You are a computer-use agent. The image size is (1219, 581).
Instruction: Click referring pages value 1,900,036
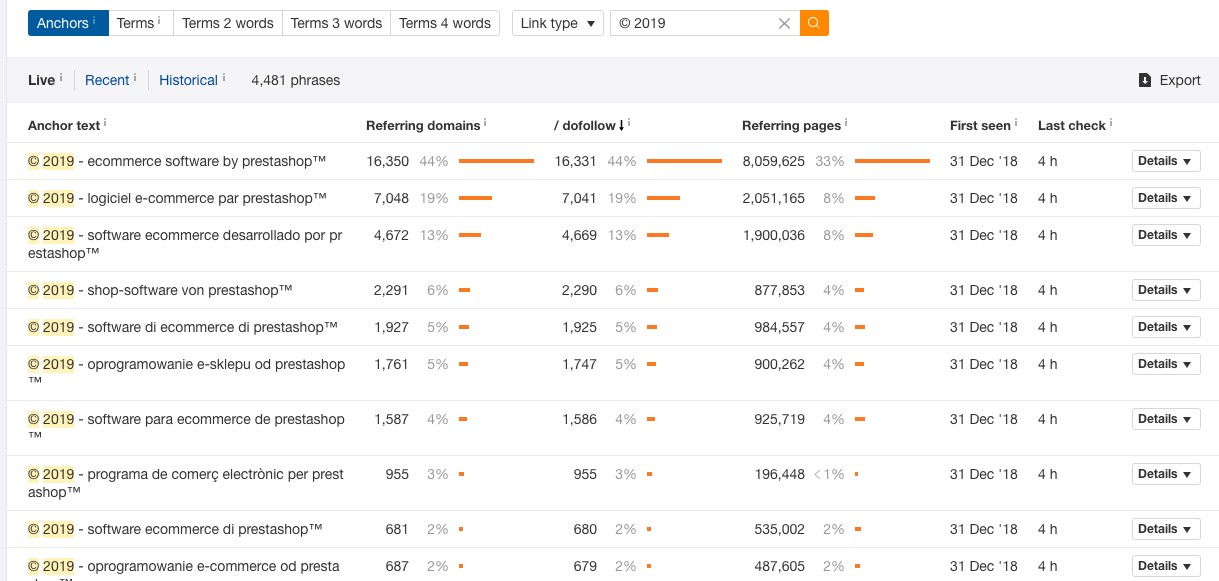click(x=774, y=235)
